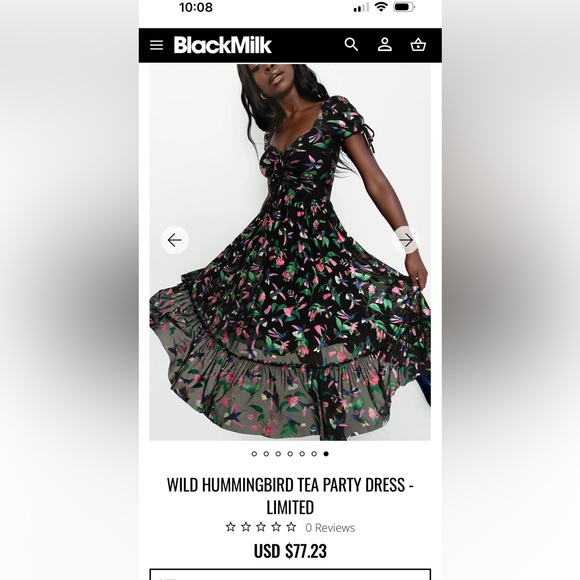This screenshot has height=580, width=580.
Task: Select the first image carousel dot
Action: [254, 454]
